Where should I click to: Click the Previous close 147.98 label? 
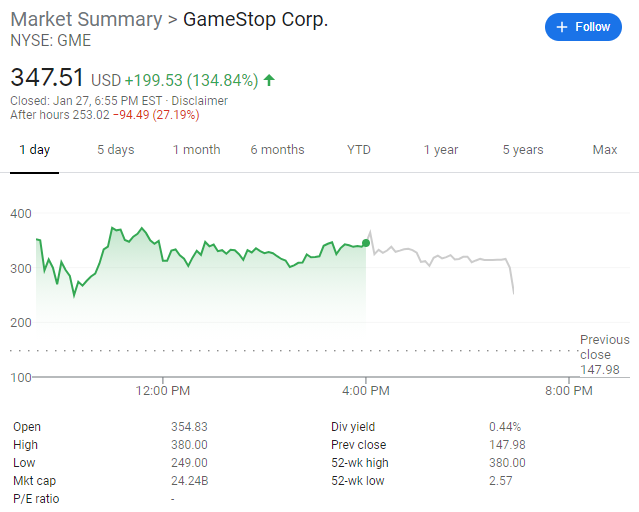tap(604, 355)
